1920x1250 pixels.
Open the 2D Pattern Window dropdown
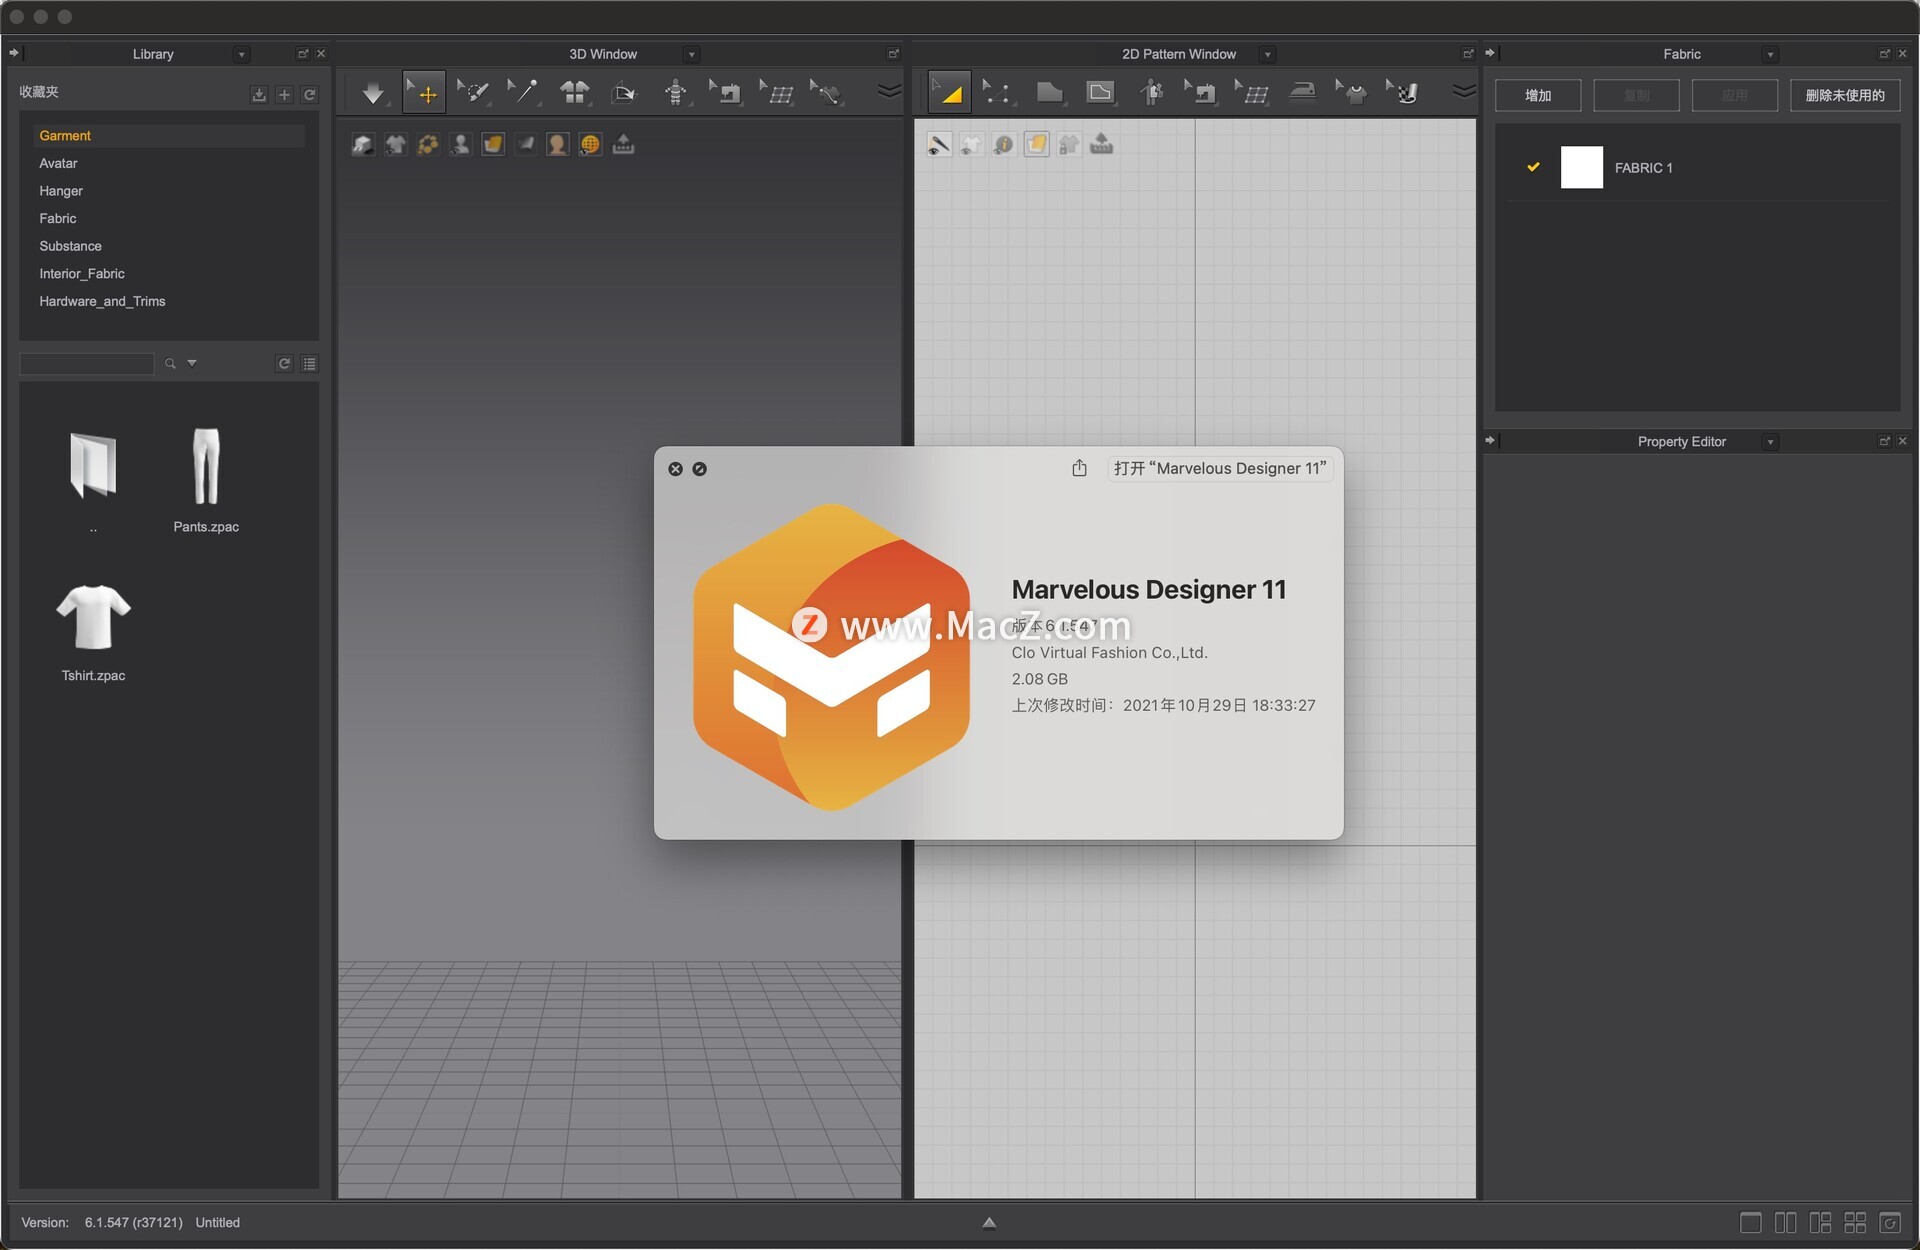pos(1267,54)
